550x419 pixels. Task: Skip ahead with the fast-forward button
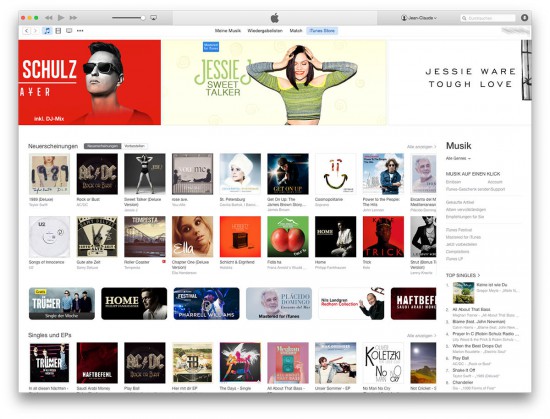point(73,18)
